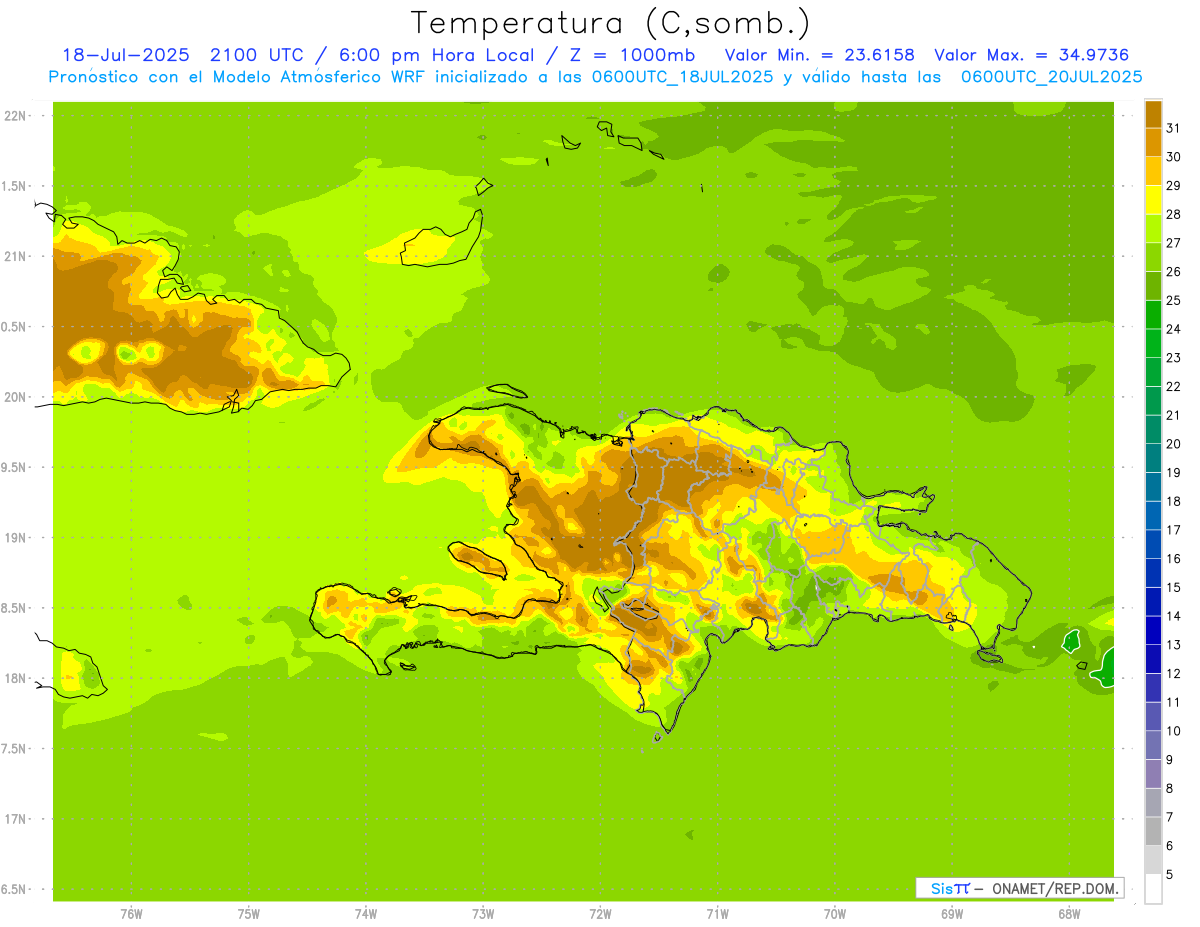Click color scale label '25'
This screenshot has height=927, width=1200.
point(1173,300)
